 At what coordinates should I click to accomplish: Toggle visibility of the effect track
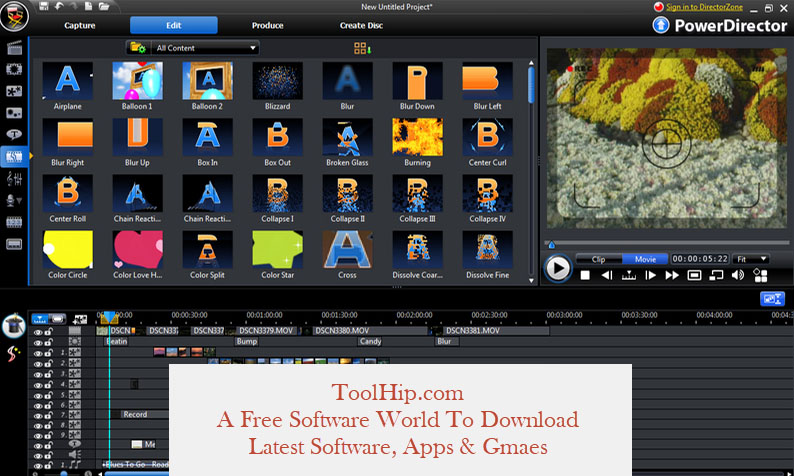37,343
